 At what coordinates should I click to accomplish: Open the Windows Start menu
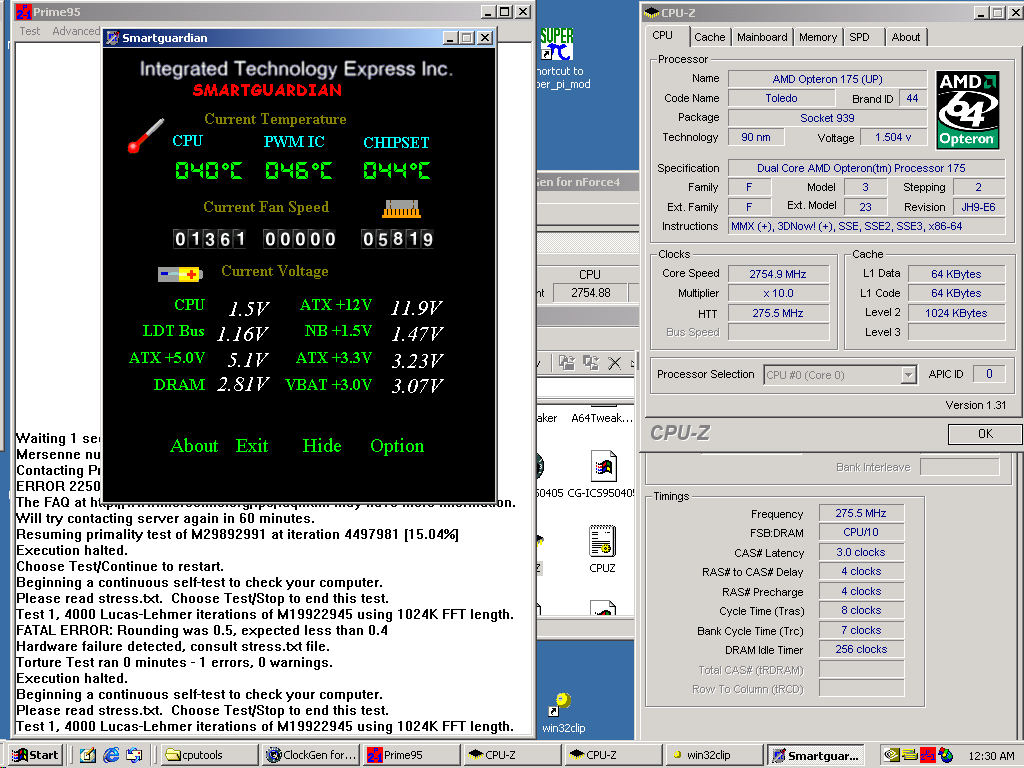36,755
